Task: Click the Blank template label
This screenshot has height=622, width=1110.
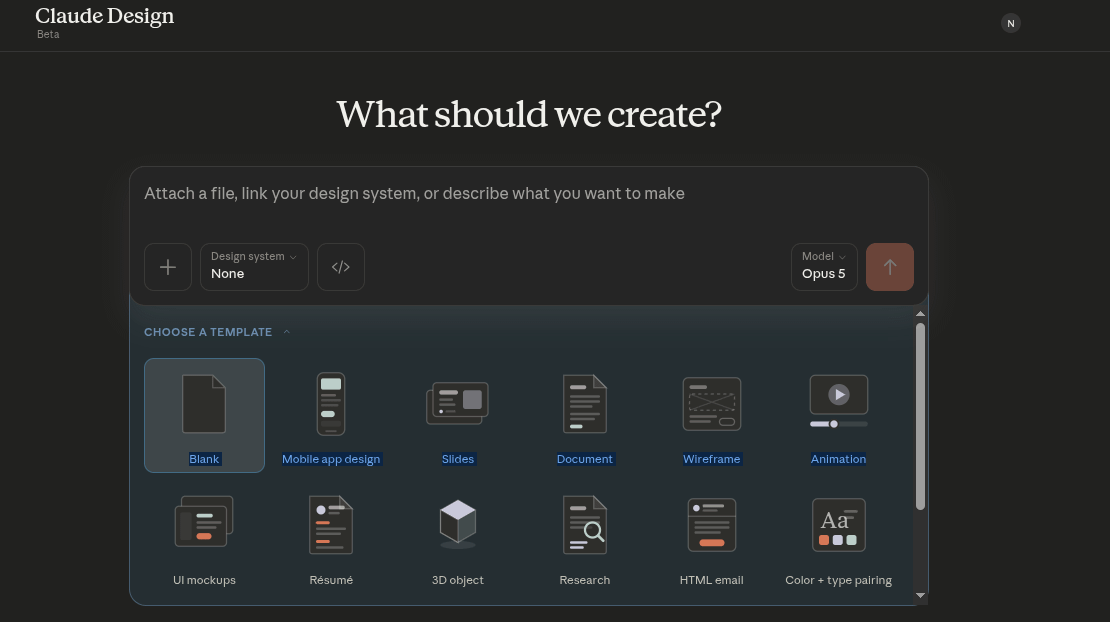Action: tap(204, 459)
